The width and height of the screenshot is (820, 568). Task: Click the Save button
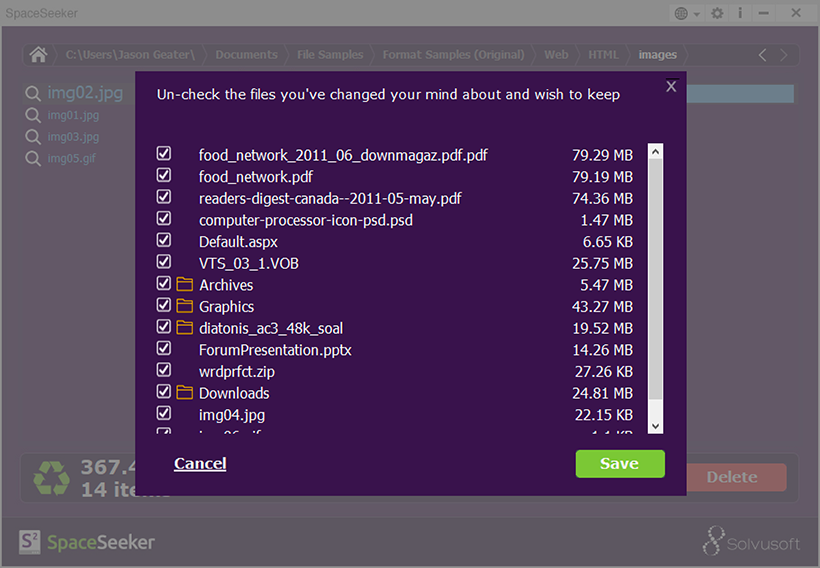[620, 464]
